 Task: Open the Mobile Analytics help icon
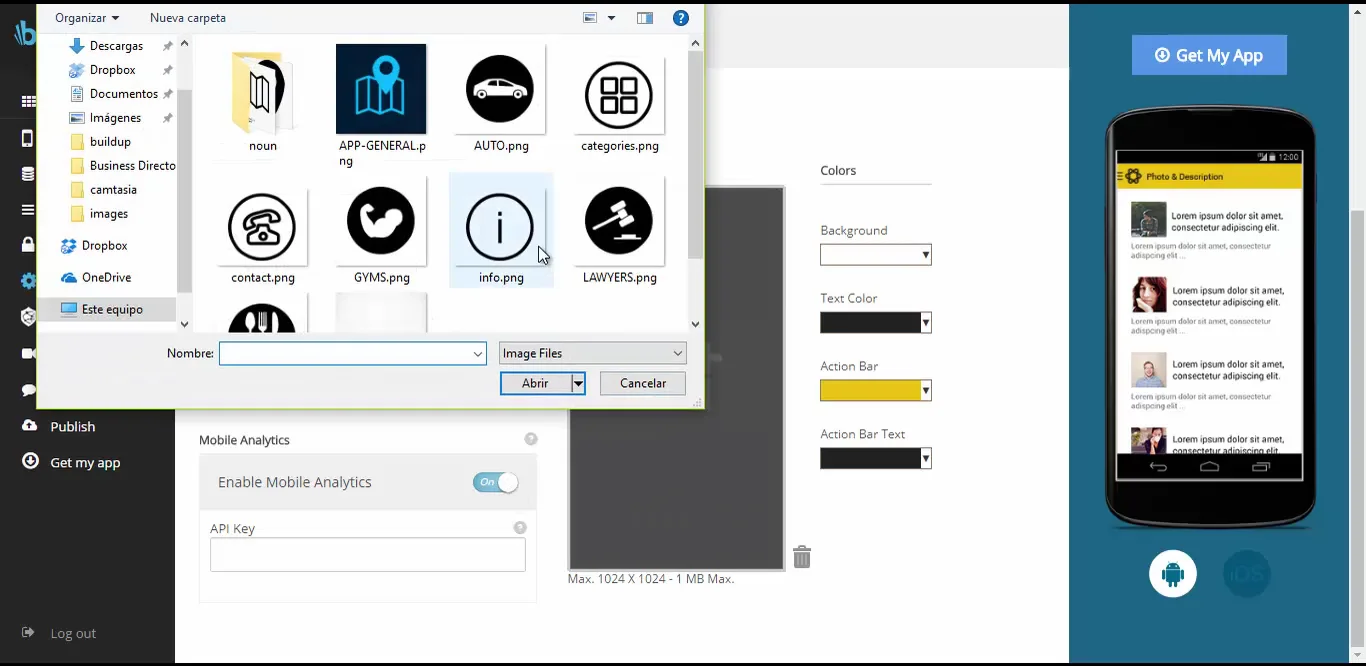click(x=531, y=439)
